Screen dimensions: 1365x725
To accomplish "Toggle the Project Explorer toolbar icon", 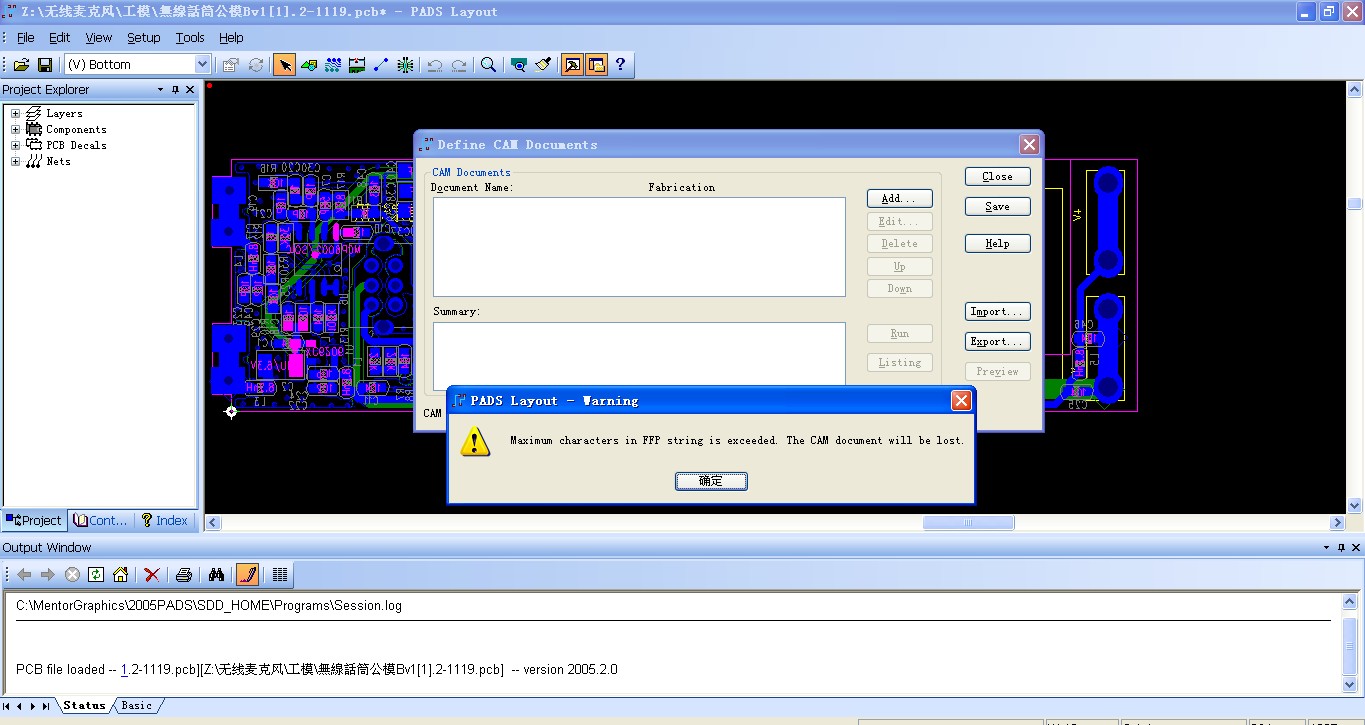I will pyautogui.click(x=596, y=64).
